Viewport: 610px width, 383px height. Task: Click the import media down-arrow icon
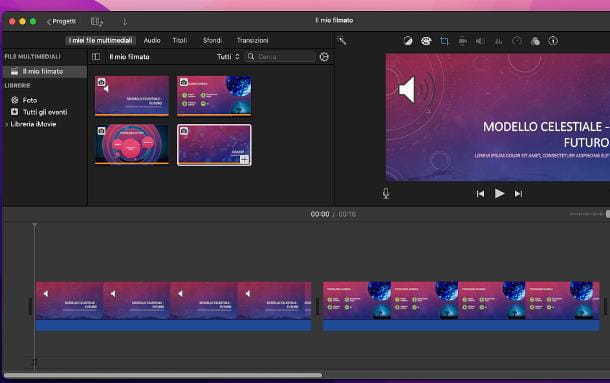(124, 21)
